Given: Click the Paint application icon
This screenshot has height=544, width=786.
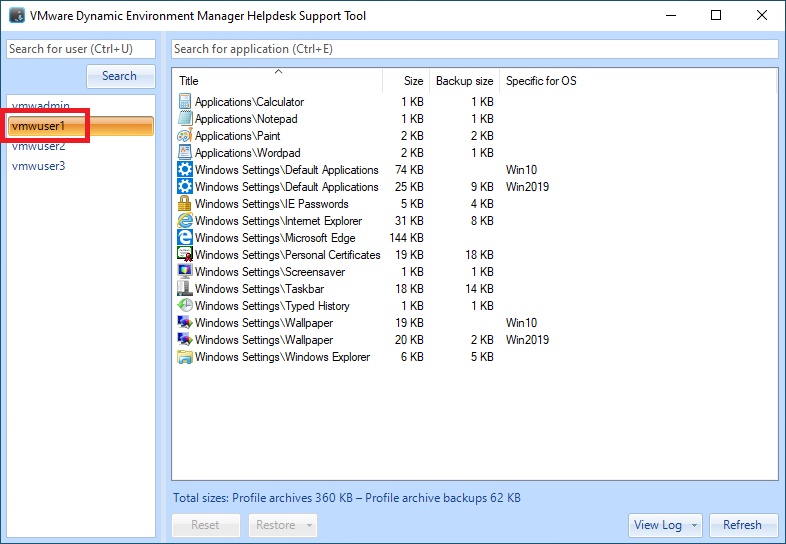Looking at the screenshot, I should click(x=184, y=136).
